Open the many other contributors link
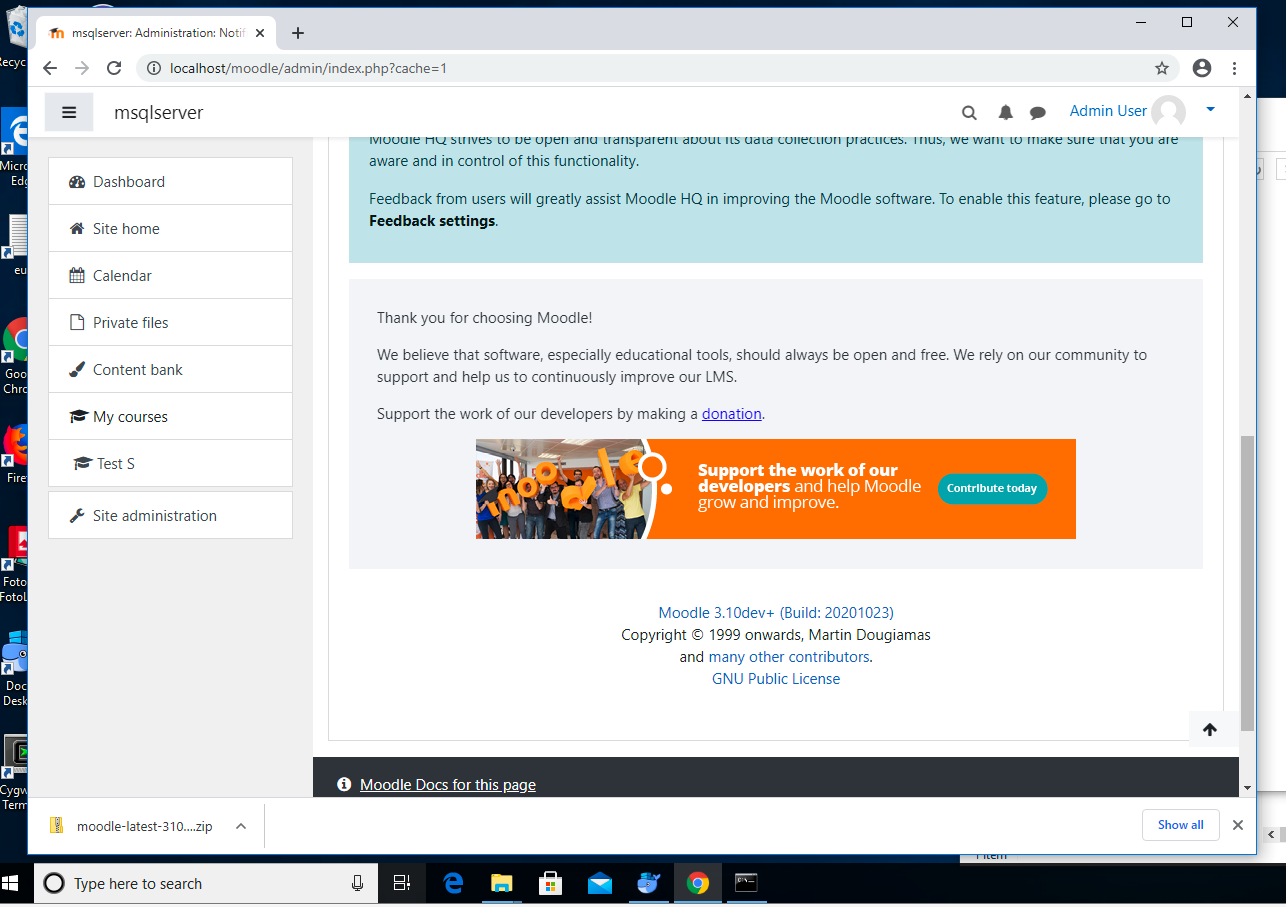Image resolution: width=1286 pixels, height=907 pixels. pos(789,657)
